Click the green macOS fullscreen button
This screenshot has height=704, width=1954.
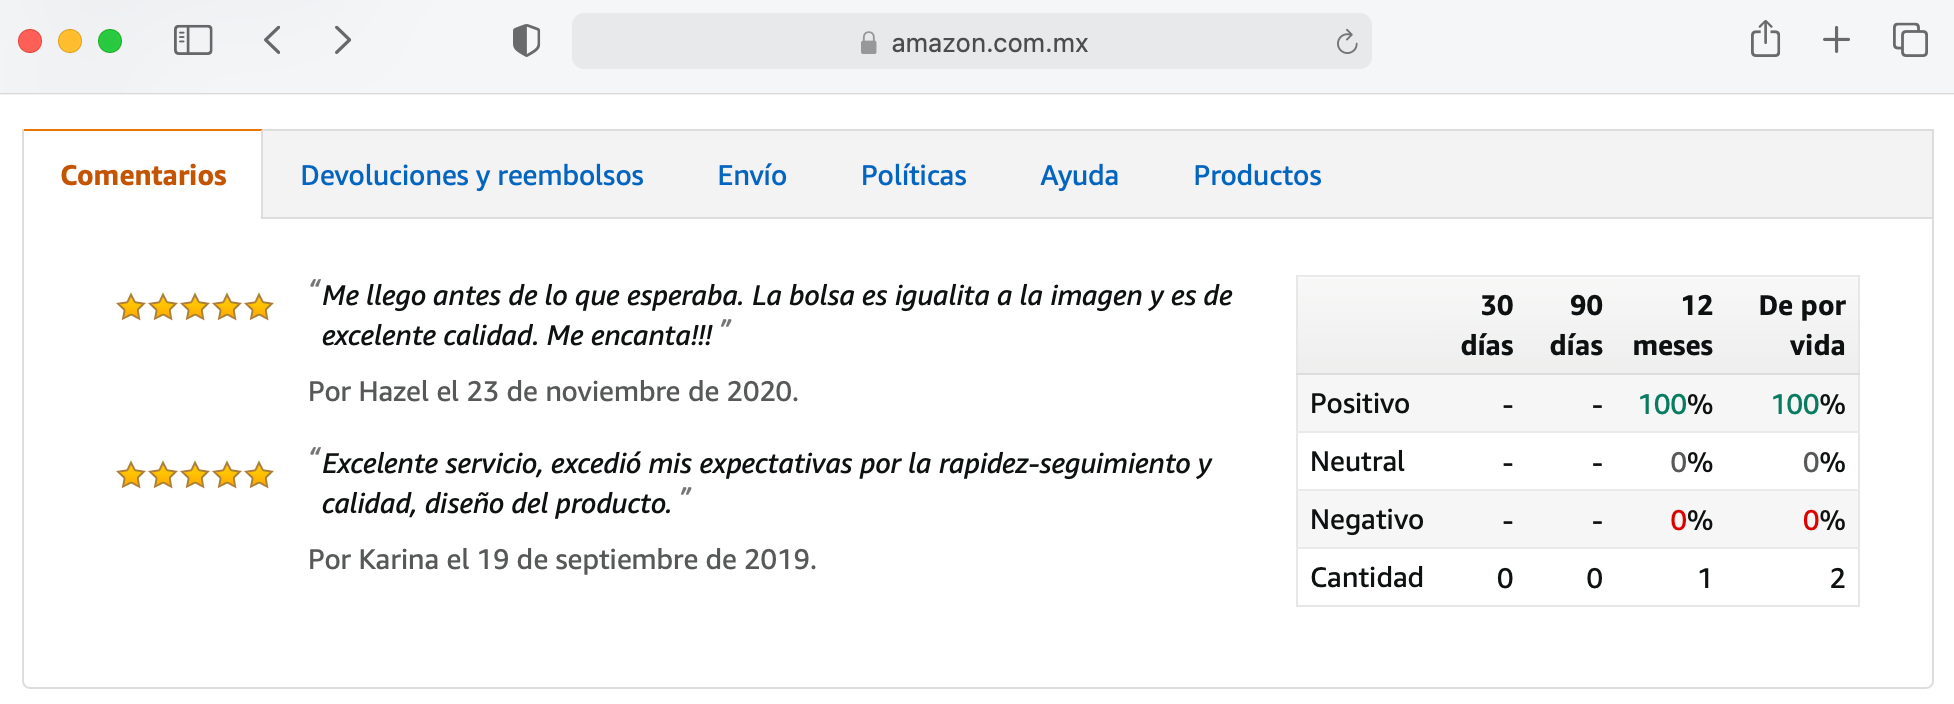click(x=110, y=41)
